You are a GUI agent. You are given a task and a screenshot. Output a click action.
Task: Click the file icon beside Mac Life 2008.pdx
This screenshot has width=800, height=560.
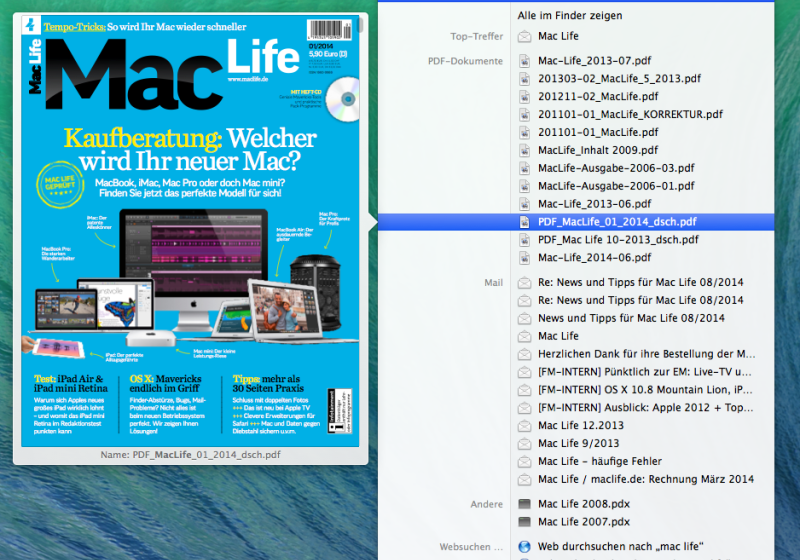tap(524, 504)
